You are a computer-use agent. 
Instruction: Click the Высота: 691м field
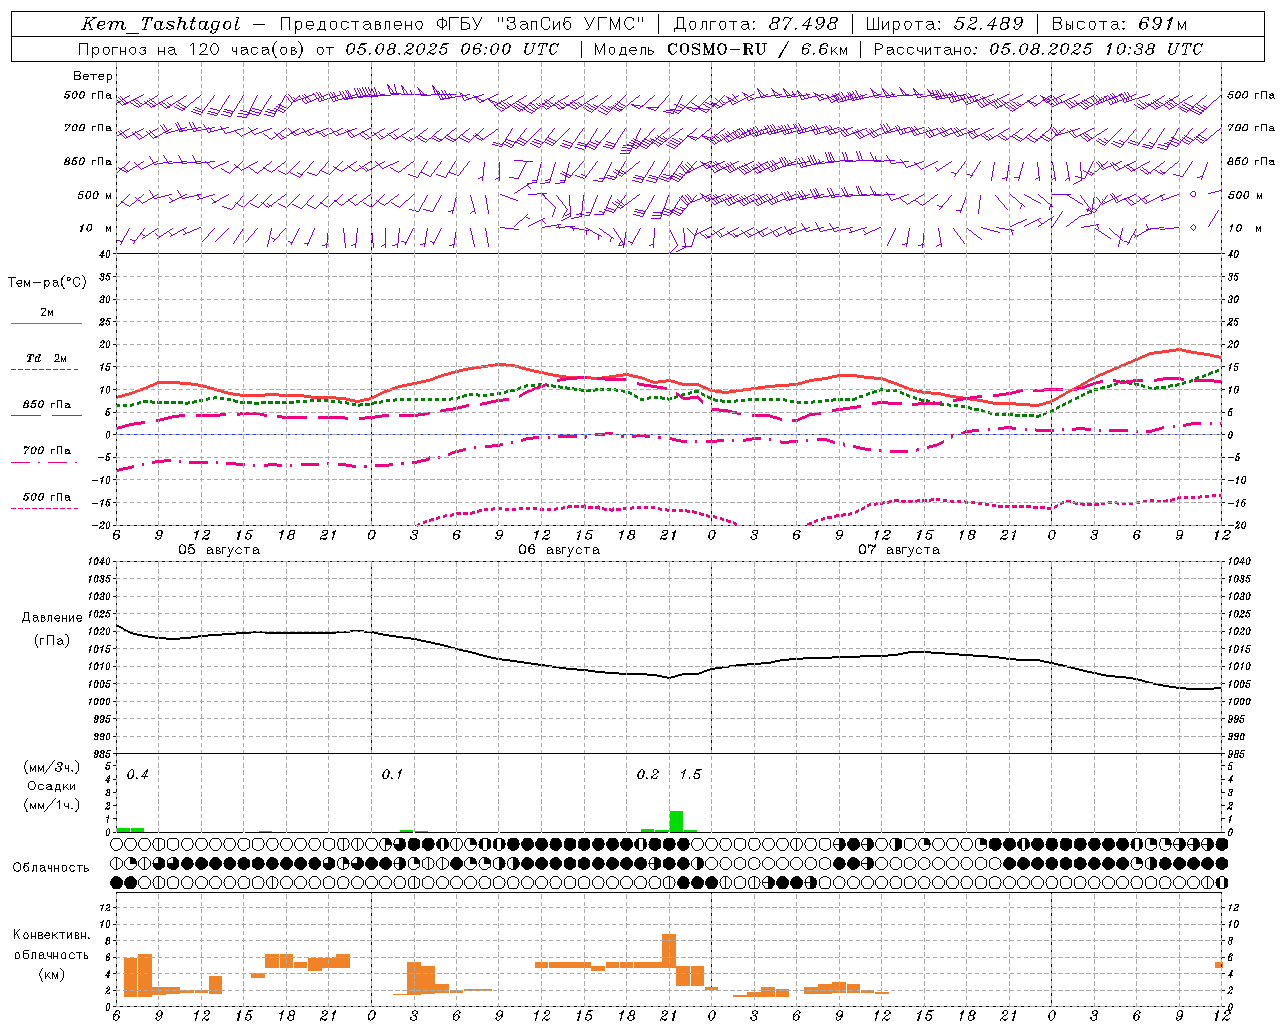coord(1120,25)
